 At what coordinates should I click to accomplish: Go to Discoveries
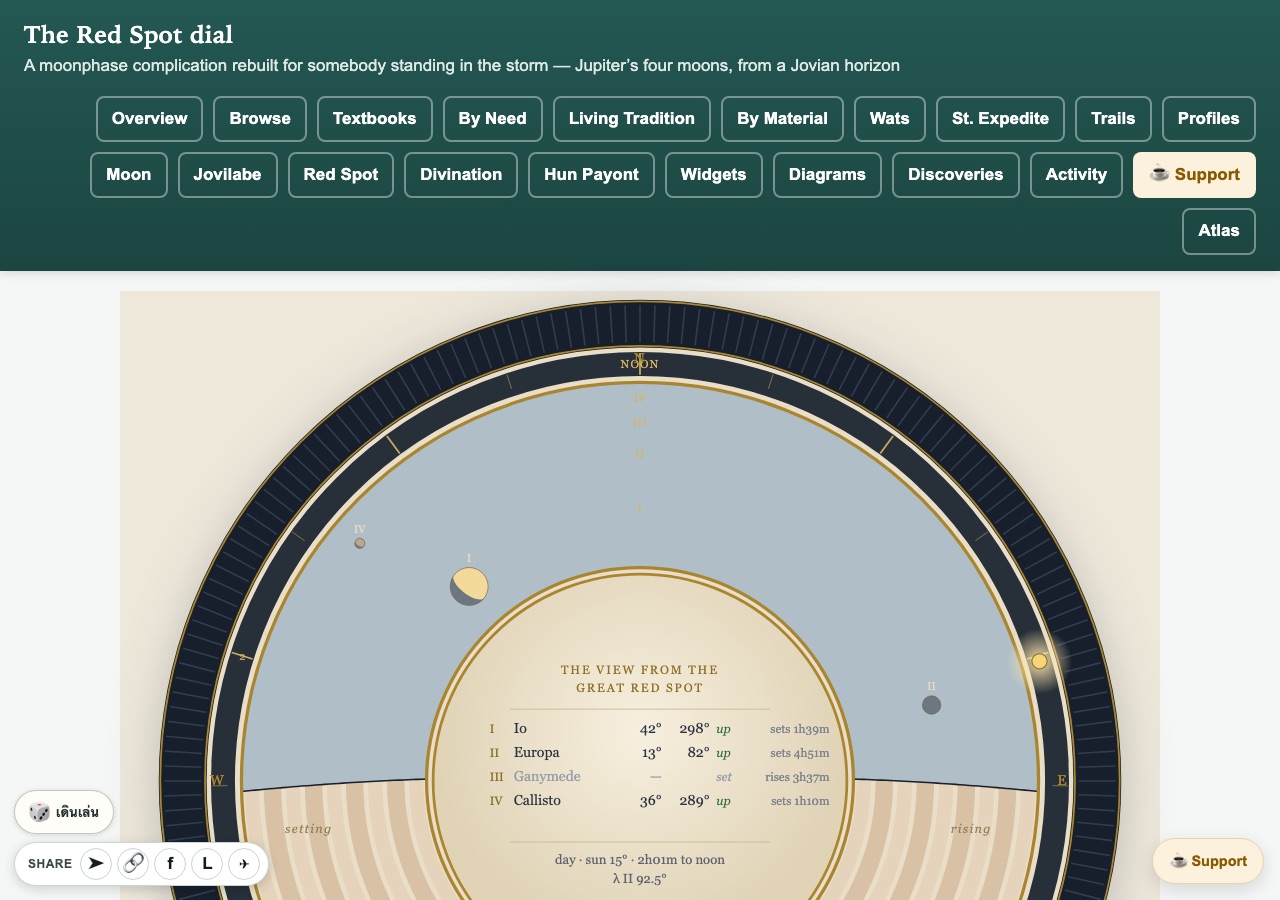(956, 175)
